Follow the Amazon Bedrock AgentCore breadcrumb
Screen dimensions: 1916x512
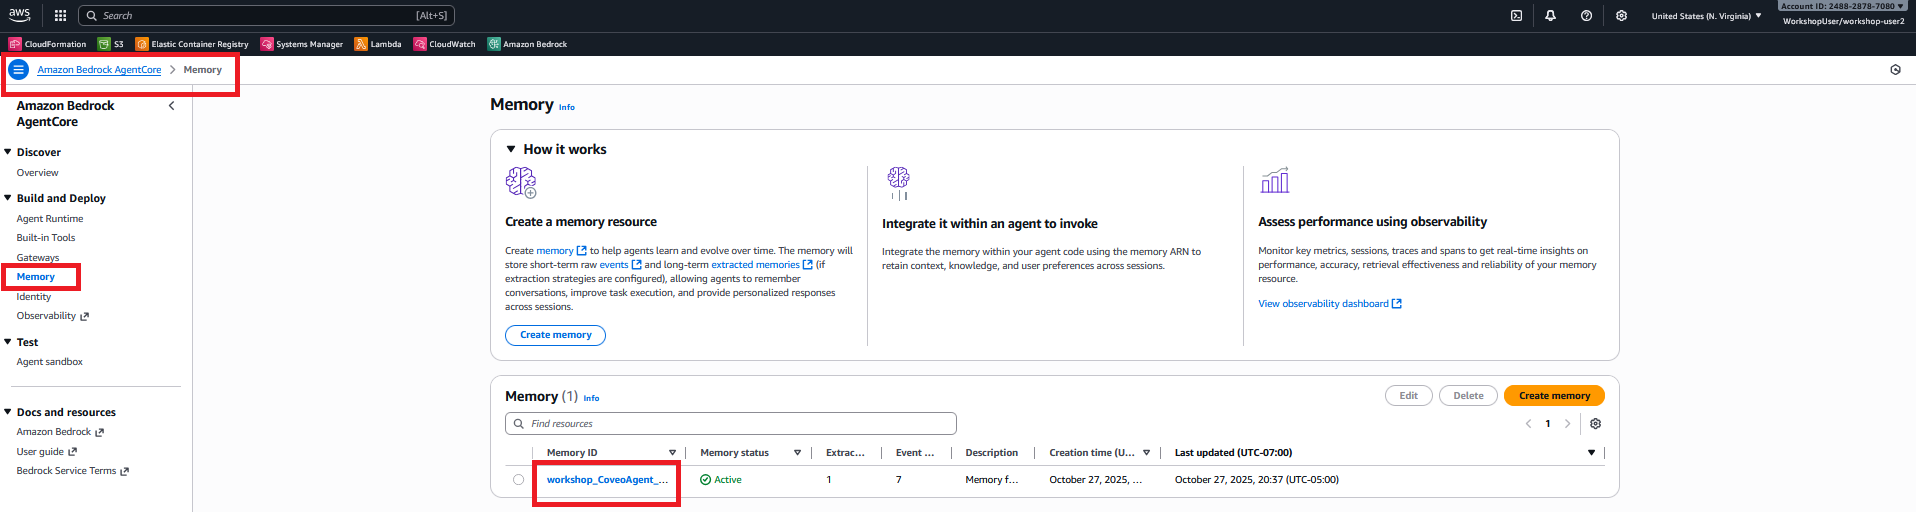click(x=99, y=70)
